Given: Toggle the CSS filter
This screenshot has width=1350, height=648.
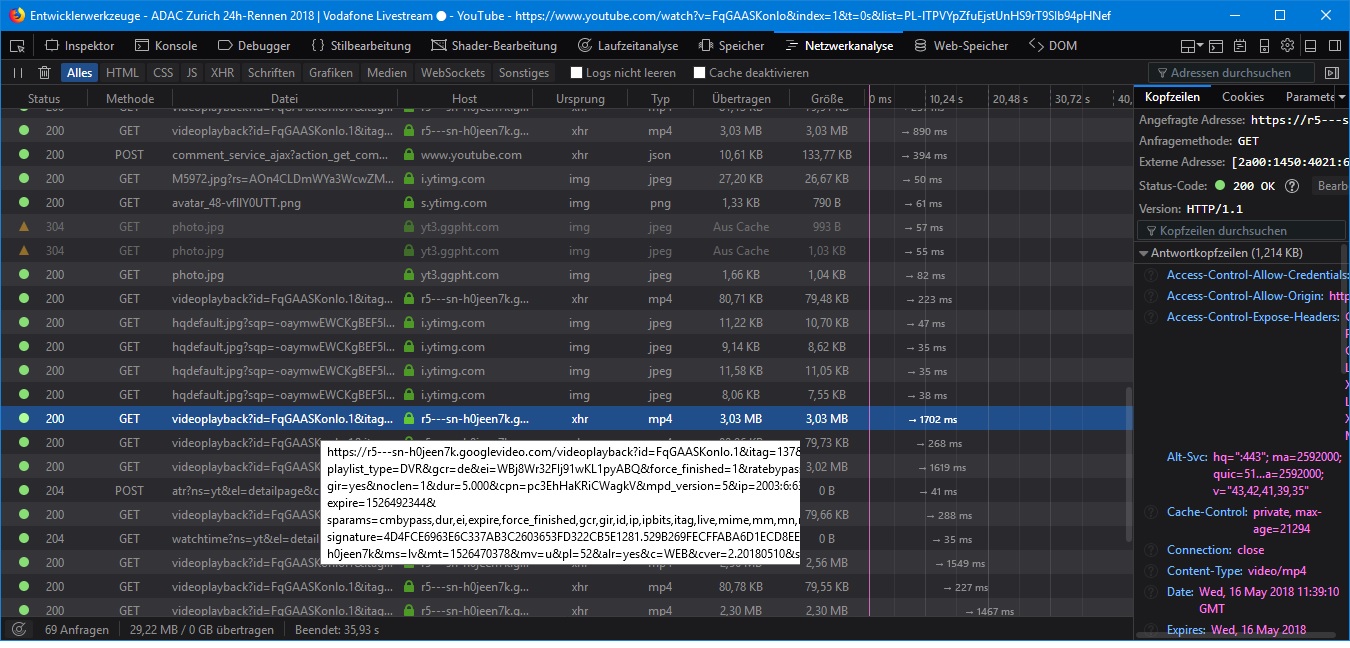Looking at the screenshot, I should point(163,73).
